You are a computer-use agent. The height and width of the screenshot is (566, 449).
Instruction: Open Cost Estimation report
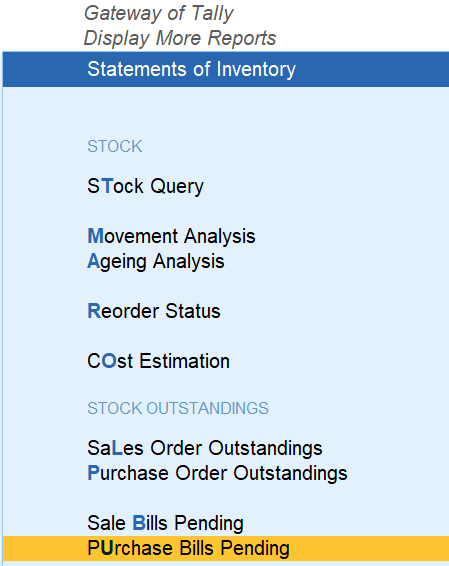click(x=158, y=361)
